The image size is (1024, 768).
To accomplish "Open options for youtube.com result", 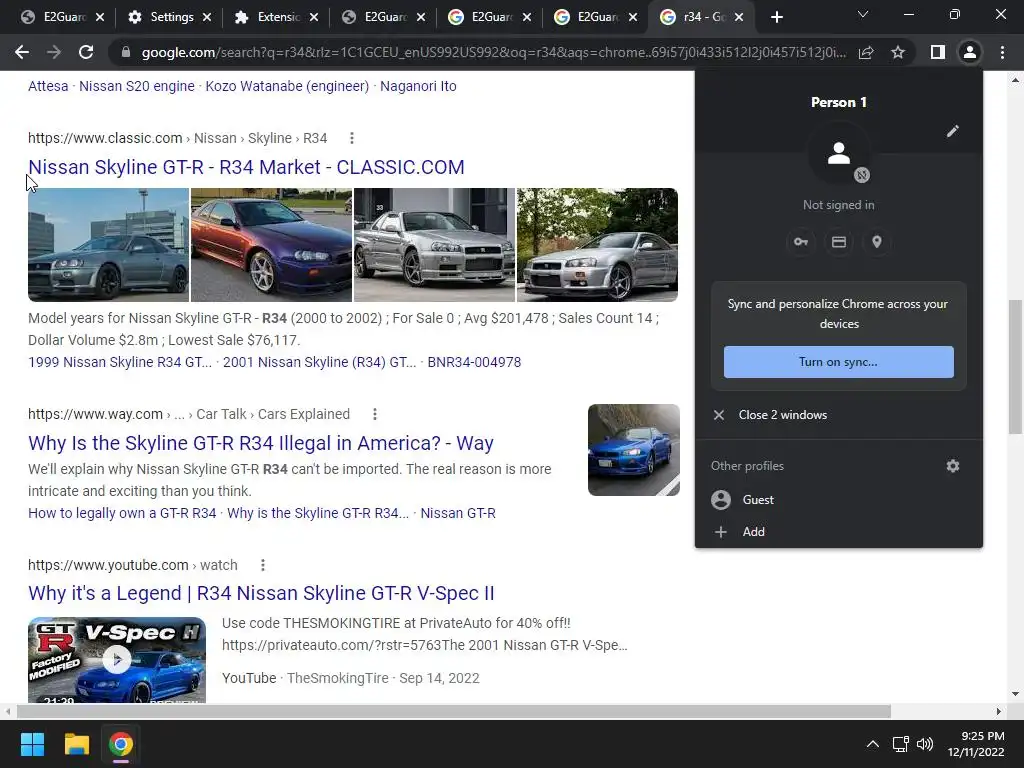I will pyautogui.click(x=263, y=565).
